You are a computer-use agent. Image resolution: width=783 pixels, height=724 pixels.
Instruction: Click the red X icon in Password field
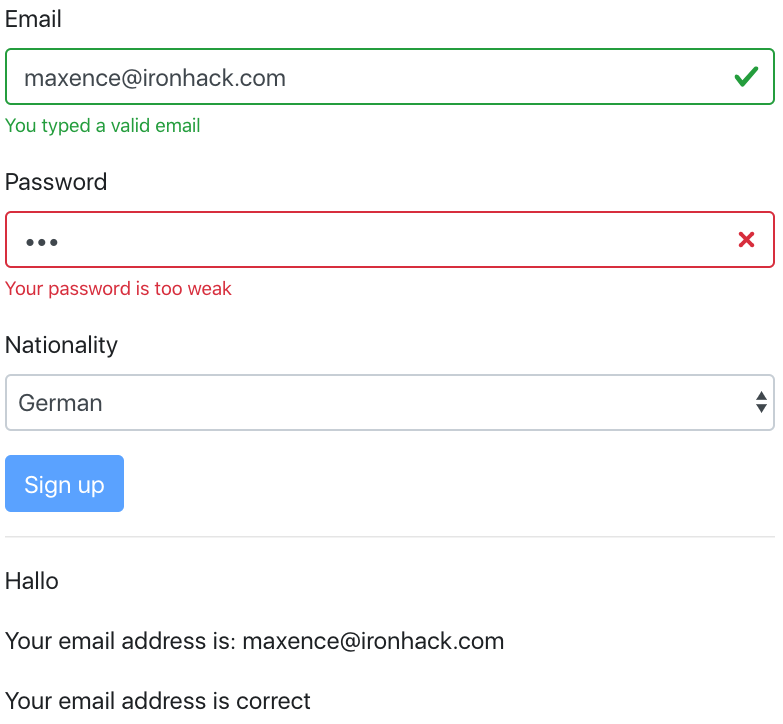coord(746,240)
